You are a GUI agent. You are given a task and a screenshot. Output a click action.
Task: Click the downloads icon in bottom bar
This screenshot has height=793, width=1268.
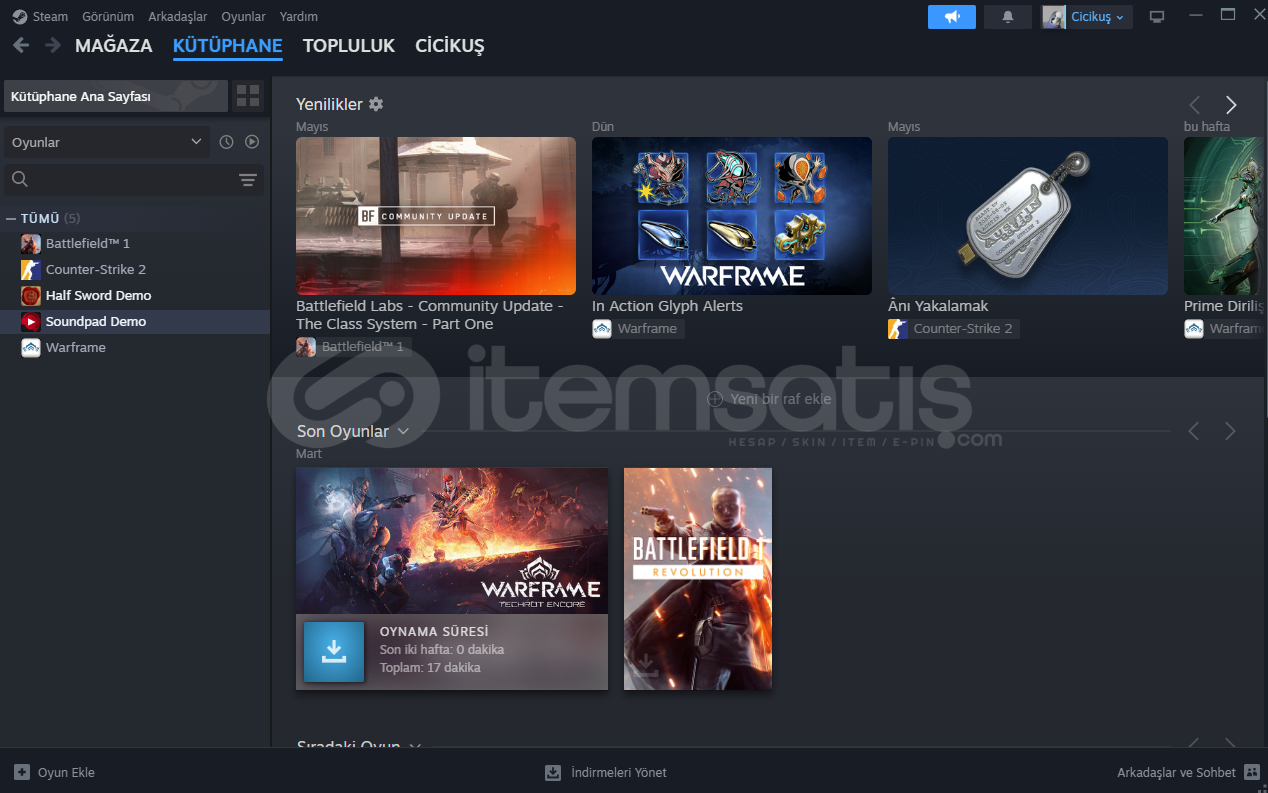[553, 772]
